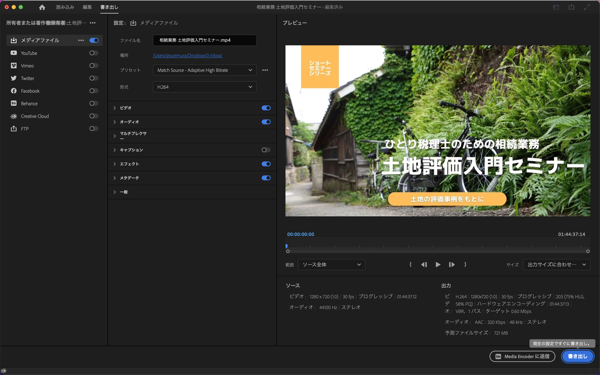The height and width of the screenshot is (375, 600).
Task: Turn off the エフェクト section toggle
Action: (266, 164)
